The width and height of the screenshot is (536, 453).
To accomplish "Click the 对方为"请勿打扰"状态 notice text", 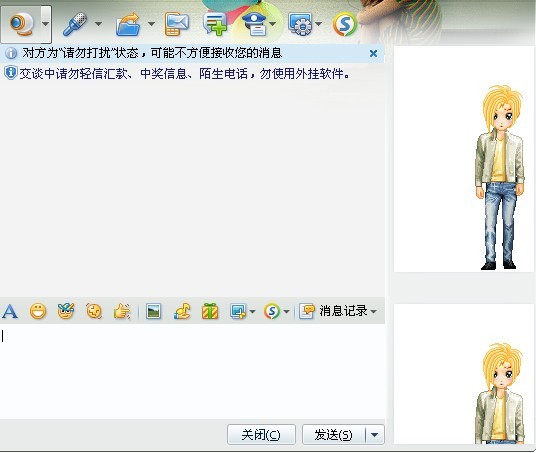I will 152,53.
